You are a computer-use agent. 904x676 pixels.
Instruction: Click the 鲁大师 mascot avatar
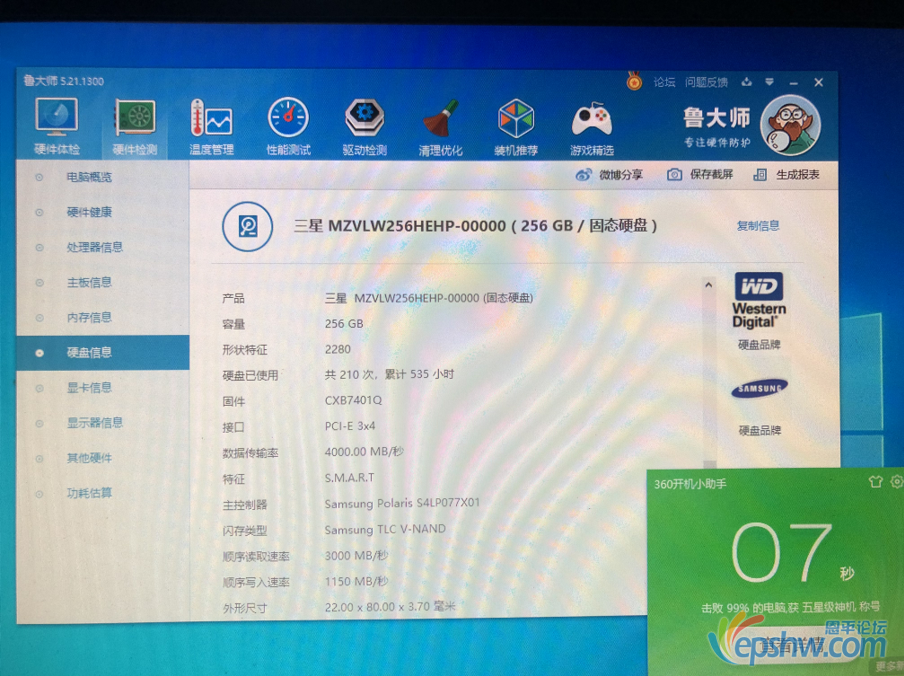click(790, 125)
